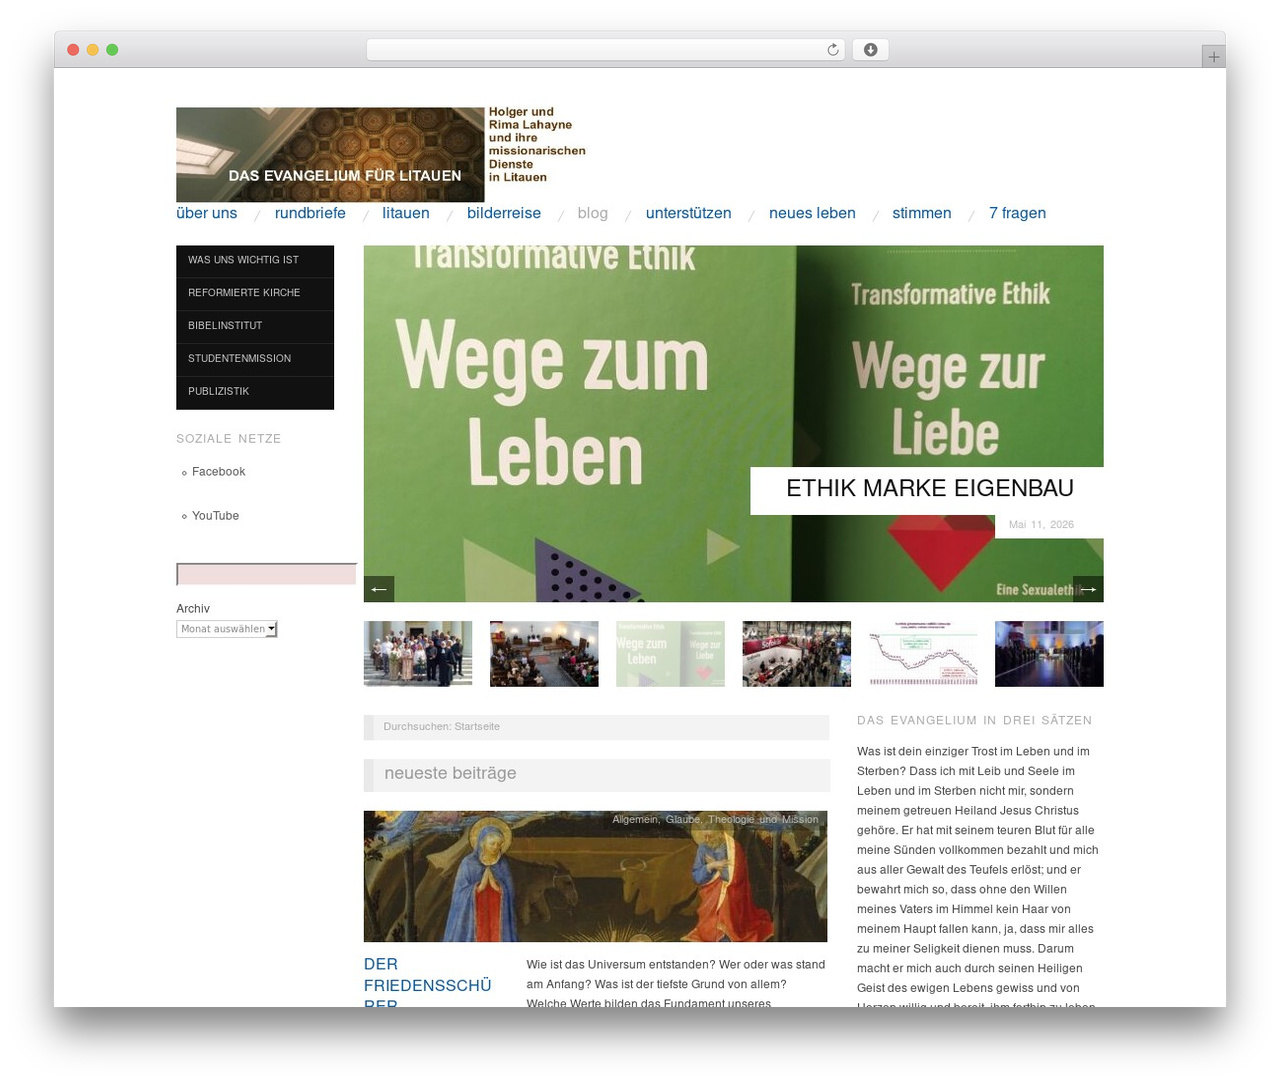Viewport: 1280px width, 1084px height.
Task: Open the YouTube social link
Action: click(x=215, y=516)
